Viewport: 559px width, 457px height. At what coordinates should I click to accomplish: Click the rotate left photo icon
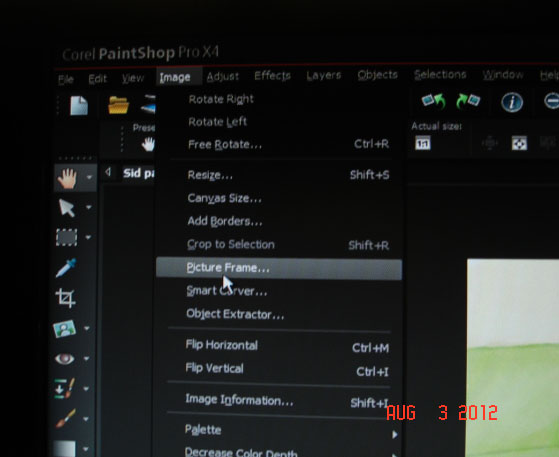click(434, 101)
